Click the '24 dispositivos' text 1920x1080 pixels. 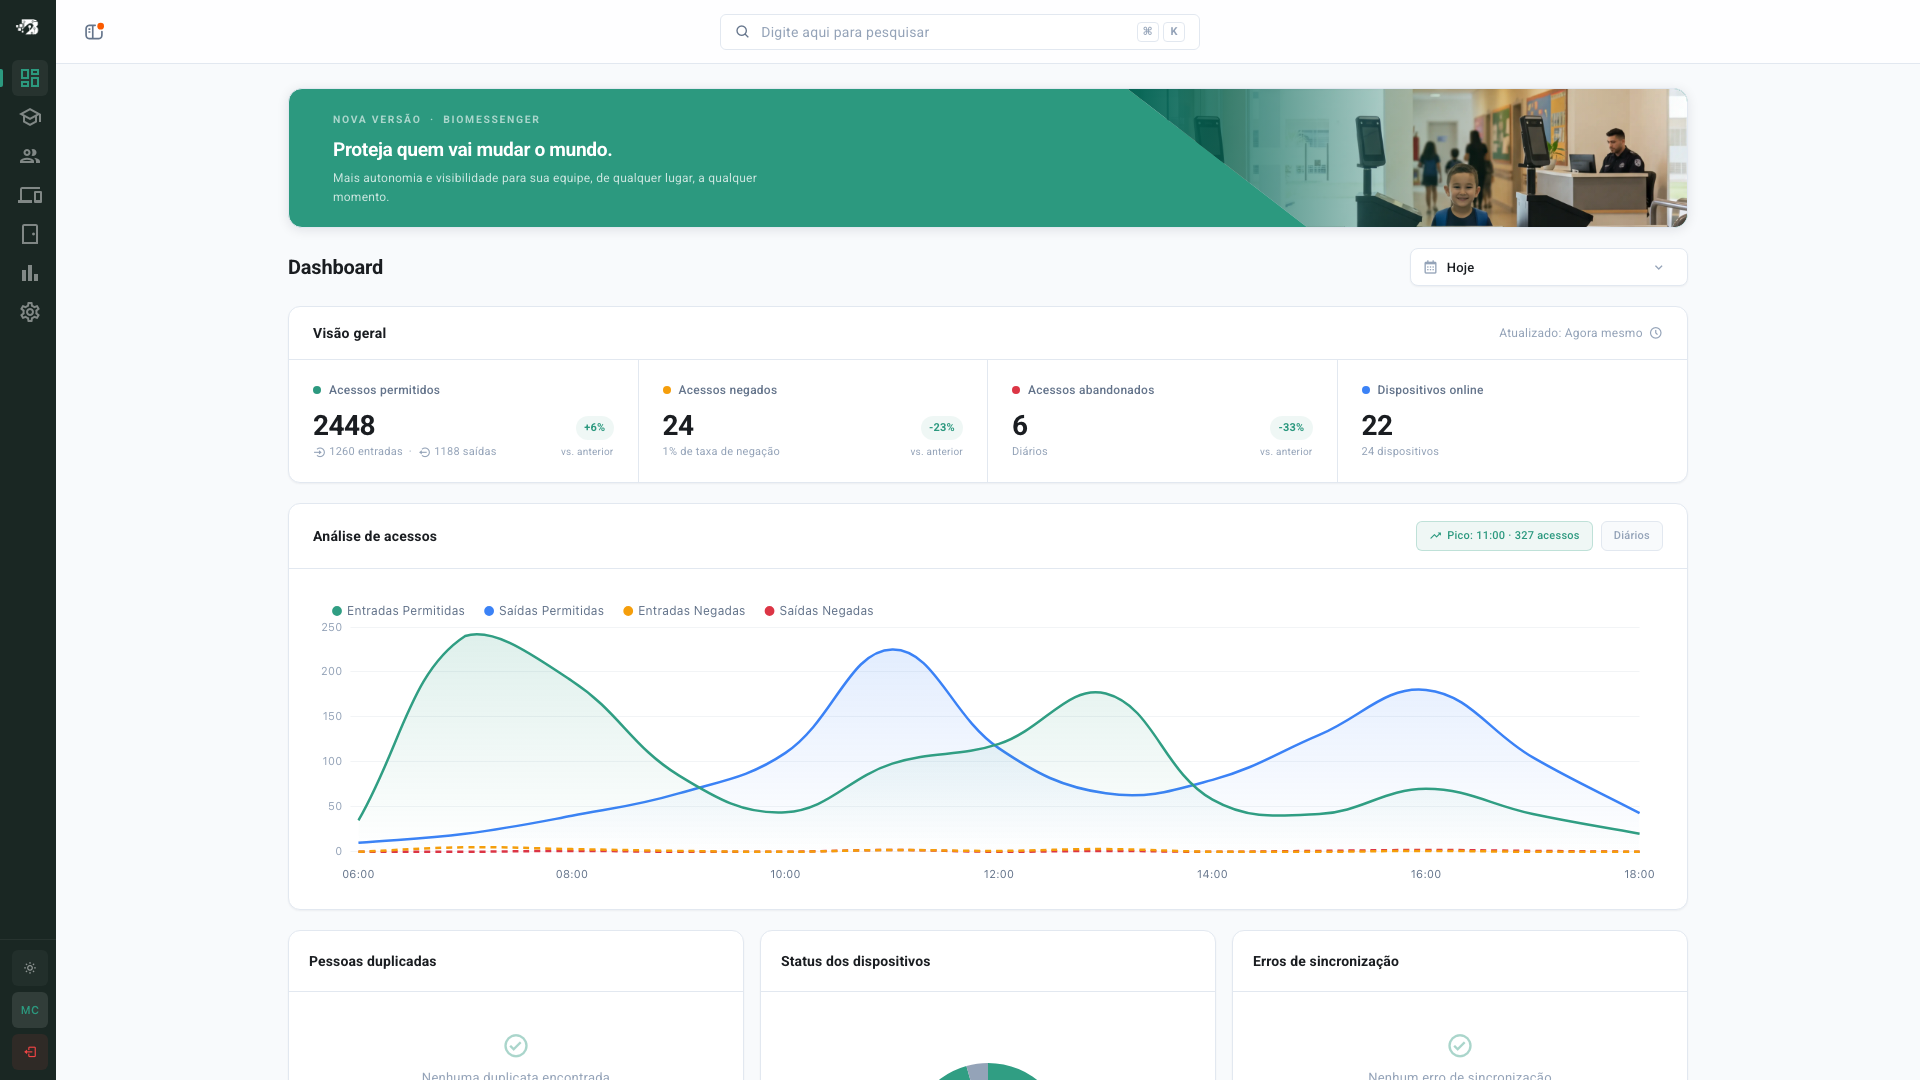tap(1400, 452)
